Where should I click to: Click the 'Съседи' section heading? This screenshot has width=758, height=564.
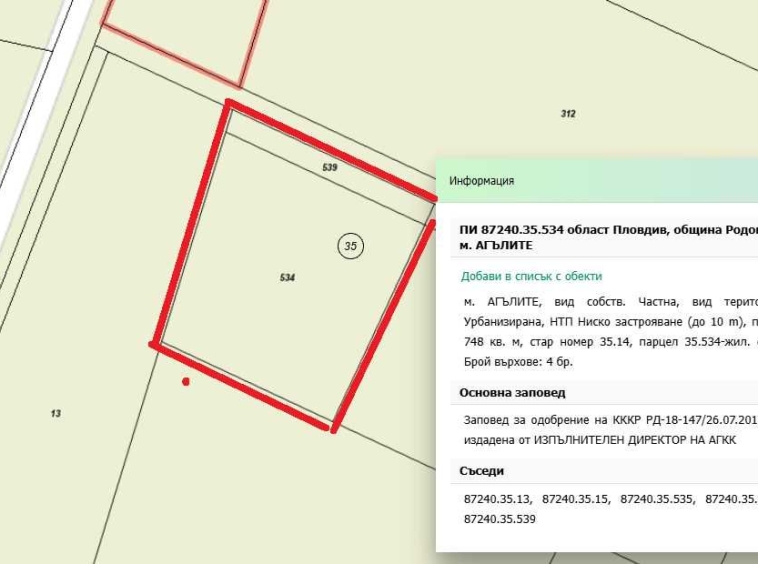[482, 470]
